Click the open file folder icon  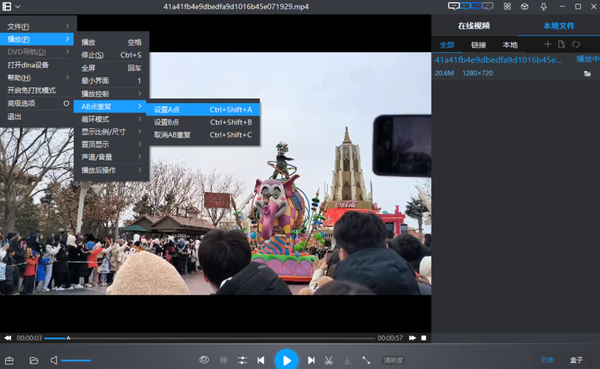pos(34,361)
